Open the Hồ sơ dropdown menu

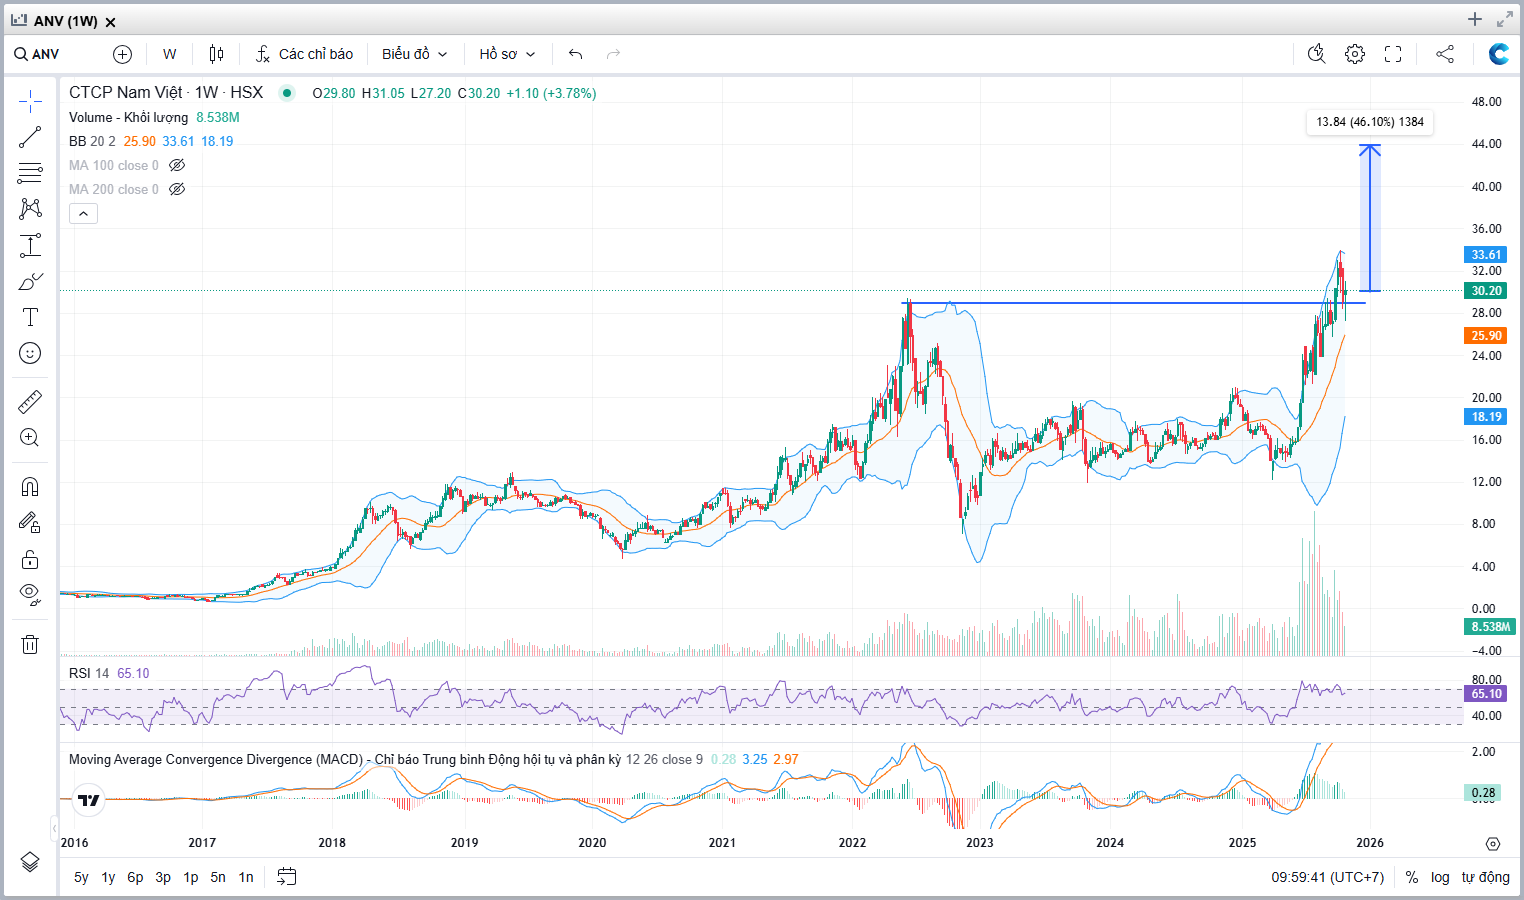[507, 54]
